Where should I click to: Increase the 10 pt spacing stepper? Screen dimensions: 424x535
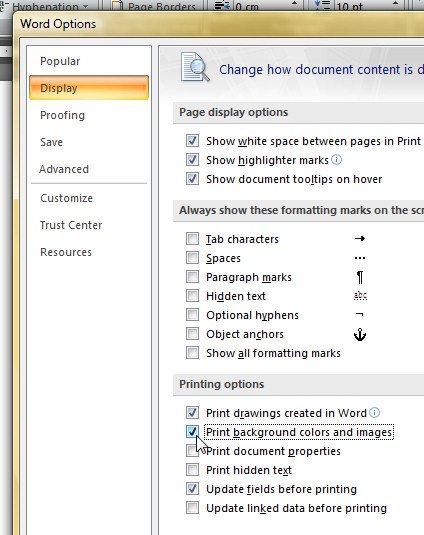point(395,3)
